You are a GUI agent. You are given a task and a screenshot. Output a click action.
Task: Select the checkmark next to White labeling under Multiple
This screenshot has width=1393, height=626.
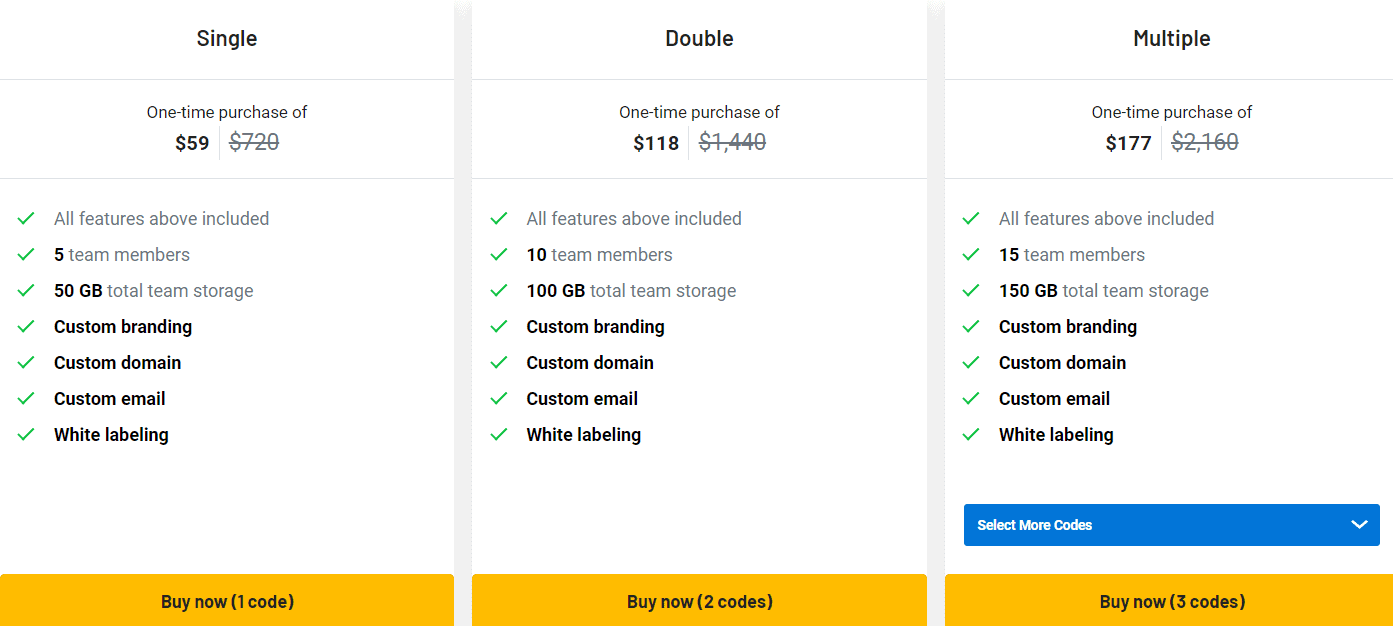point(971,434)
